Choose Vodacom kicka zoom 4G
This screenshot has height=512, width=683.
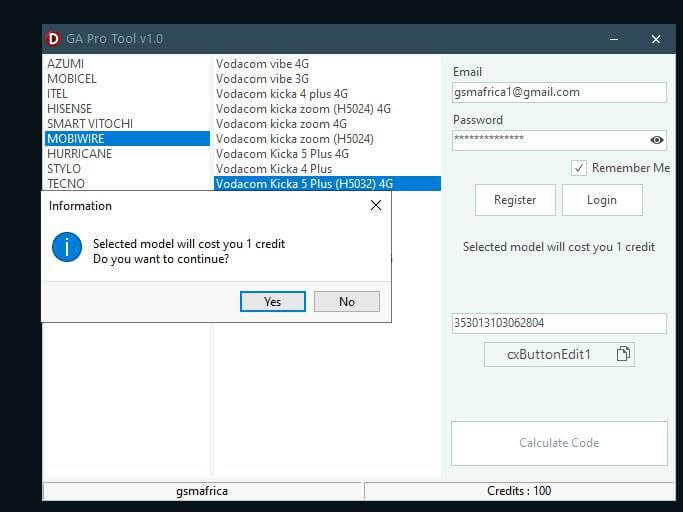327,124
